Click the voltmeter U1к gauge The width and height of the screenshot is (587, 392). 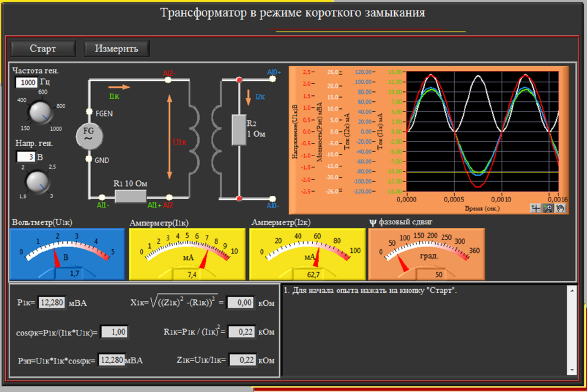67,254
